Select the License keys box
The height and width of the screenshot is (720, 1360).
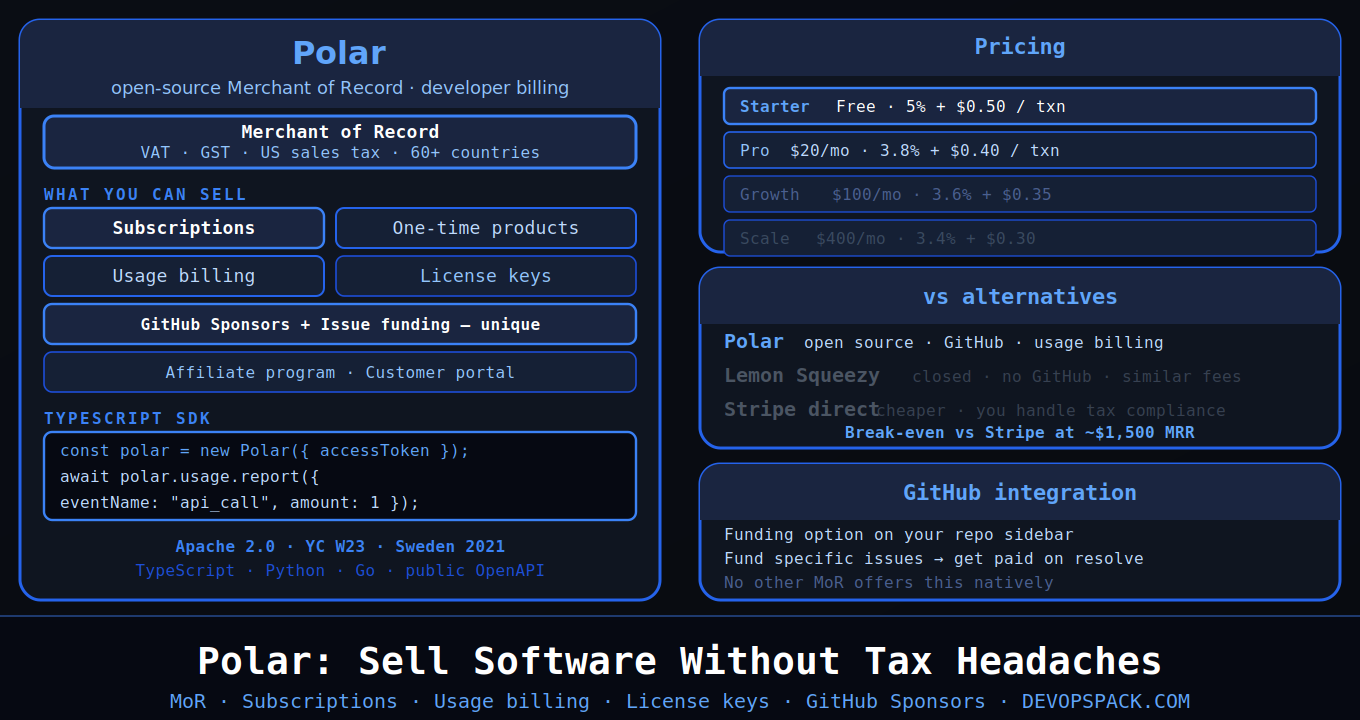pyautogui.click(x=486, y=276)
